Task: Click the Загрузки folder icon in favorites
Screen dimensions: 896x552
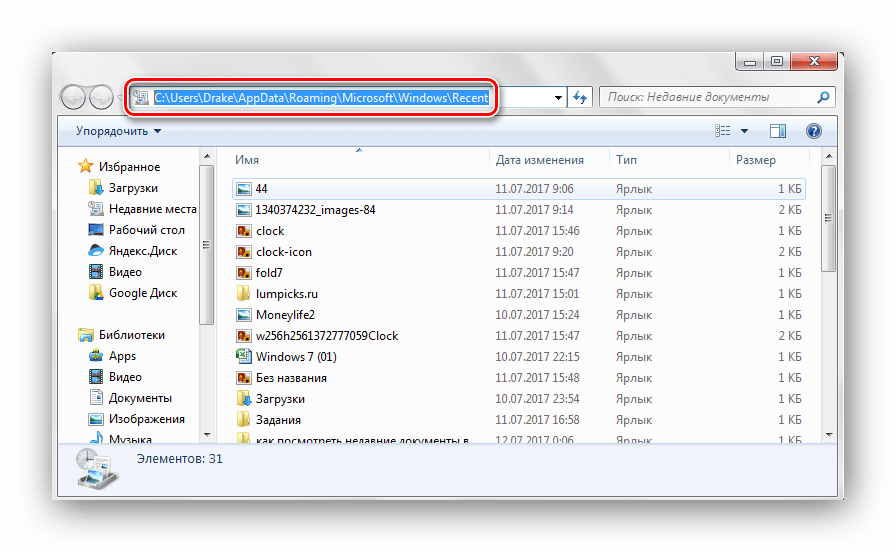Action: click(95, 187)
